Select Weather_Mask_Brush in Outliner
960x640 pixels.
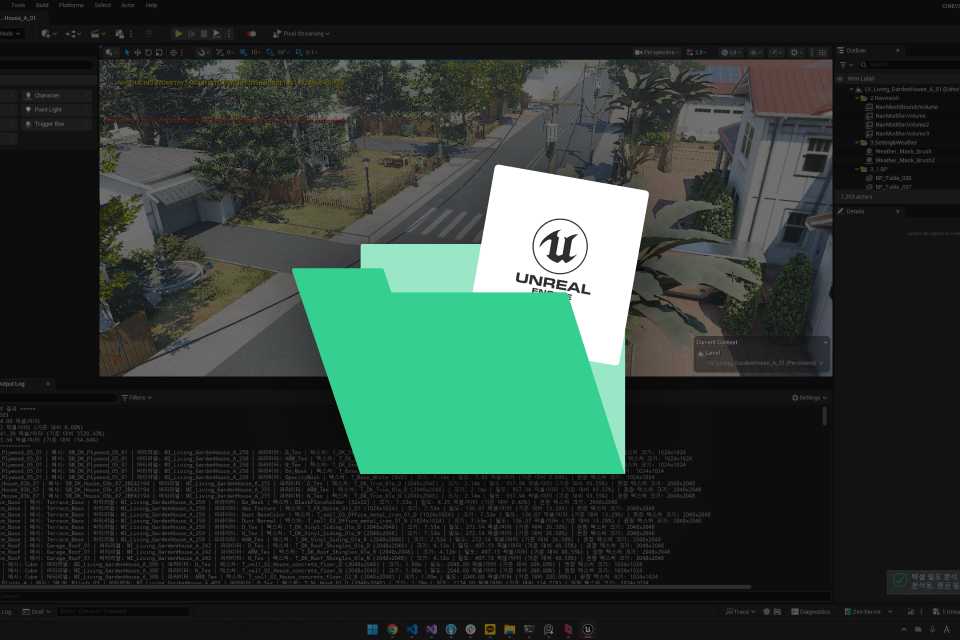point(903,151)
